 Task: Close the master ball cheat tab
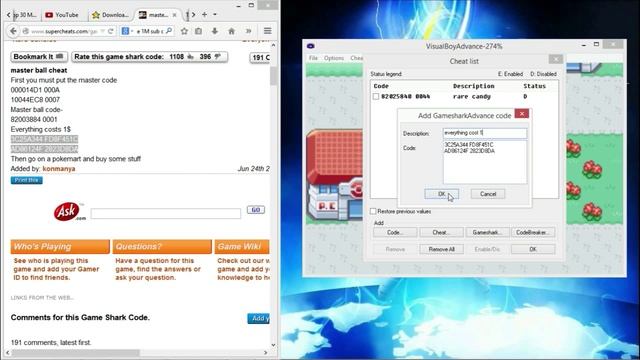click(x=174, y=15)
